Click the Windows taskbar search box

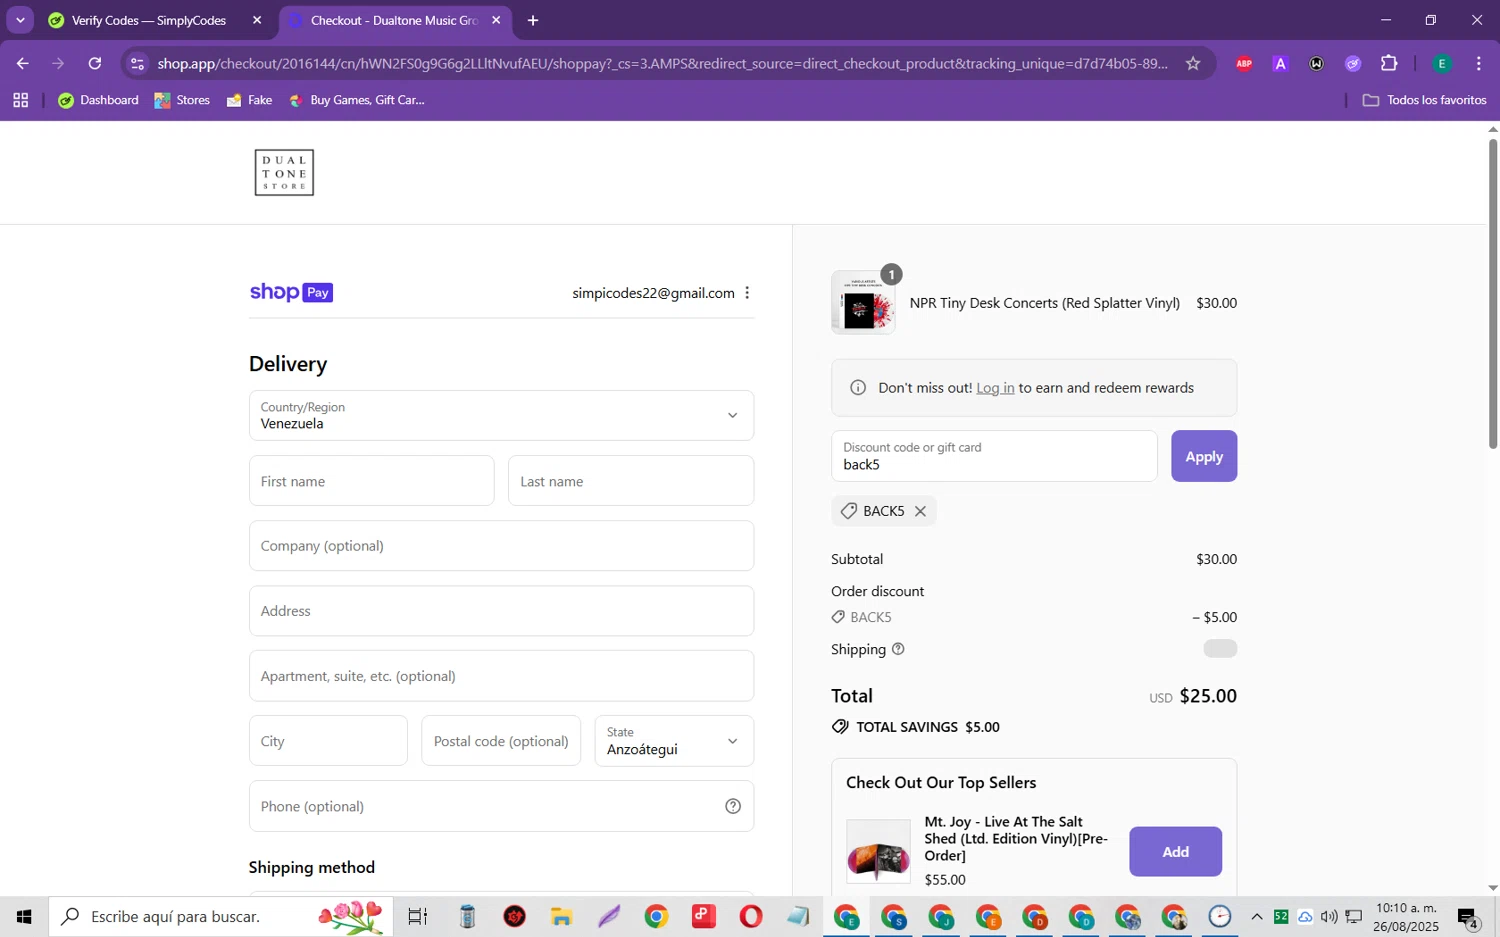point(221,916)
